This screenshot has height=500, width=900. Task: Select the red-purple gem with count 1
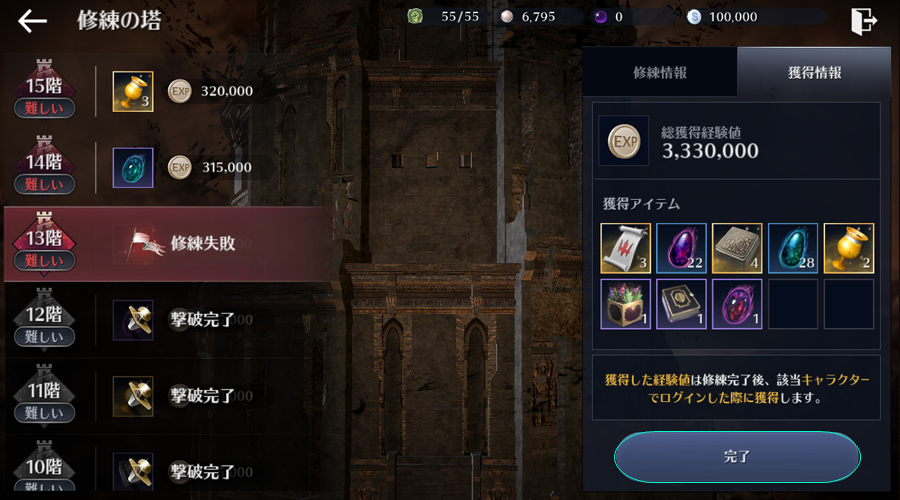point(737,304)
